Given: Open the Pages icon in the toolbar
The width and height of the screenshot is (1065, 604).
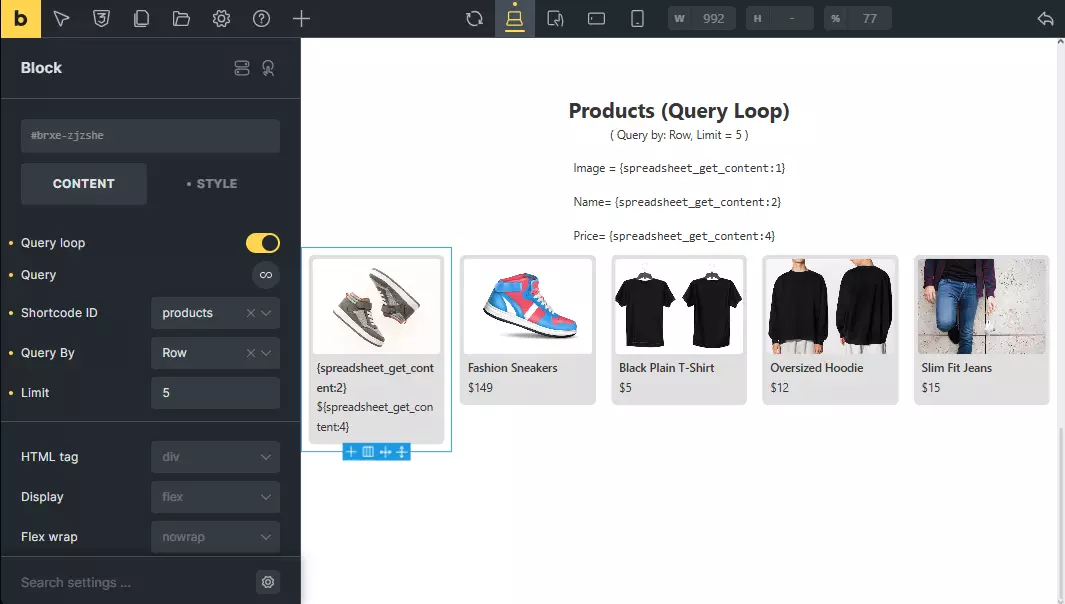Looking at the screenshot, I should [141, 18].
